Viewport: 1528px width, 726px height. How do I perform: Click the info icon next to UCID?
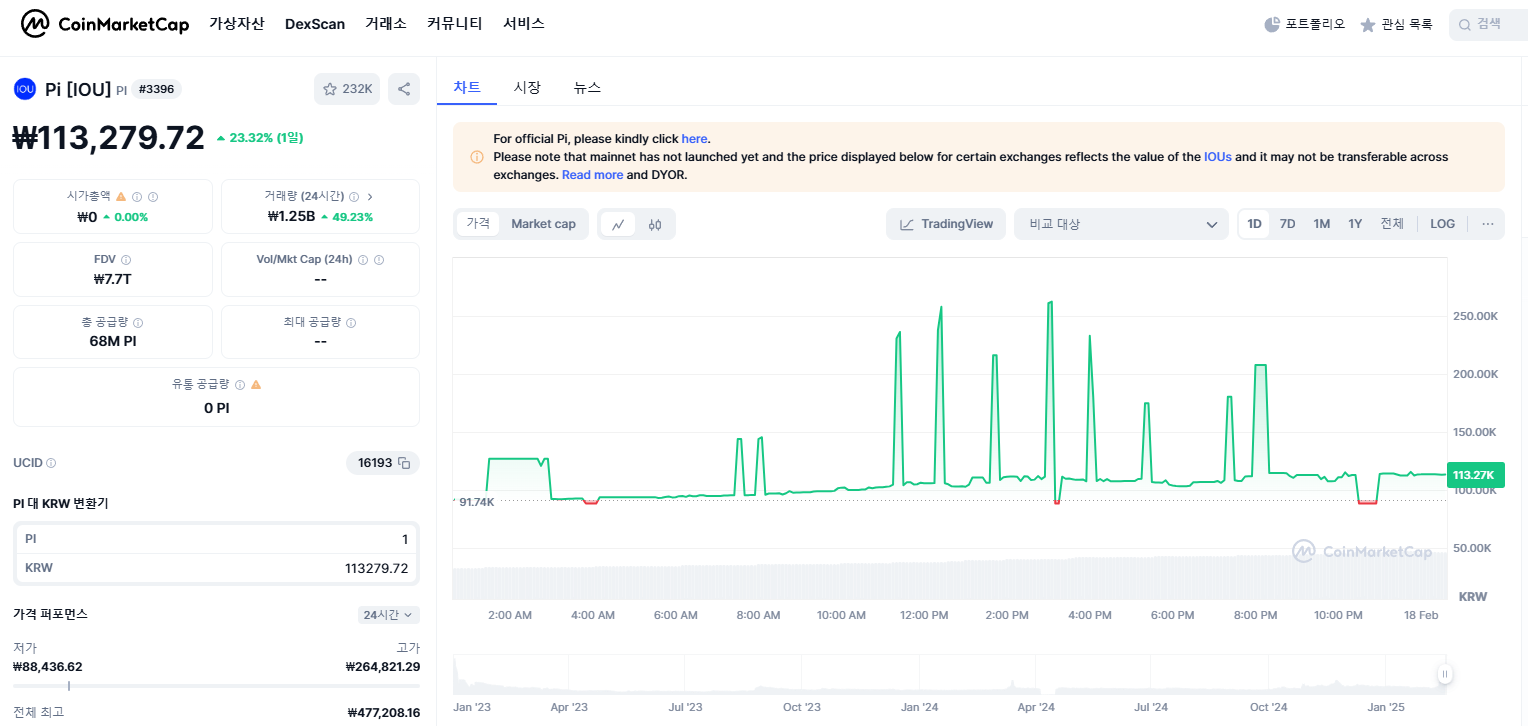pyautogui.click(x=51, y=463)
